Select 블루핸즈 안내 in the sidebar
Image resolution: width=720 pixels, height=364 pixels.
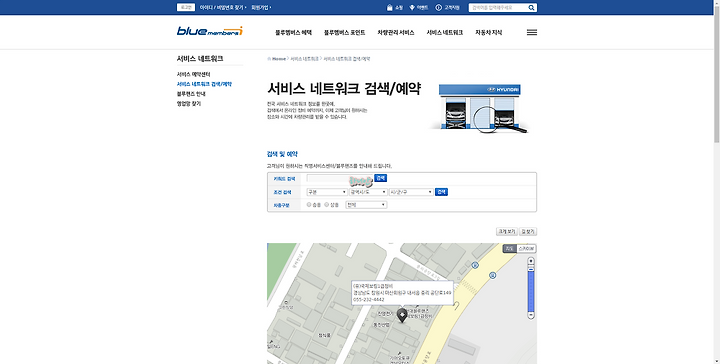click(x=191, y=94)
